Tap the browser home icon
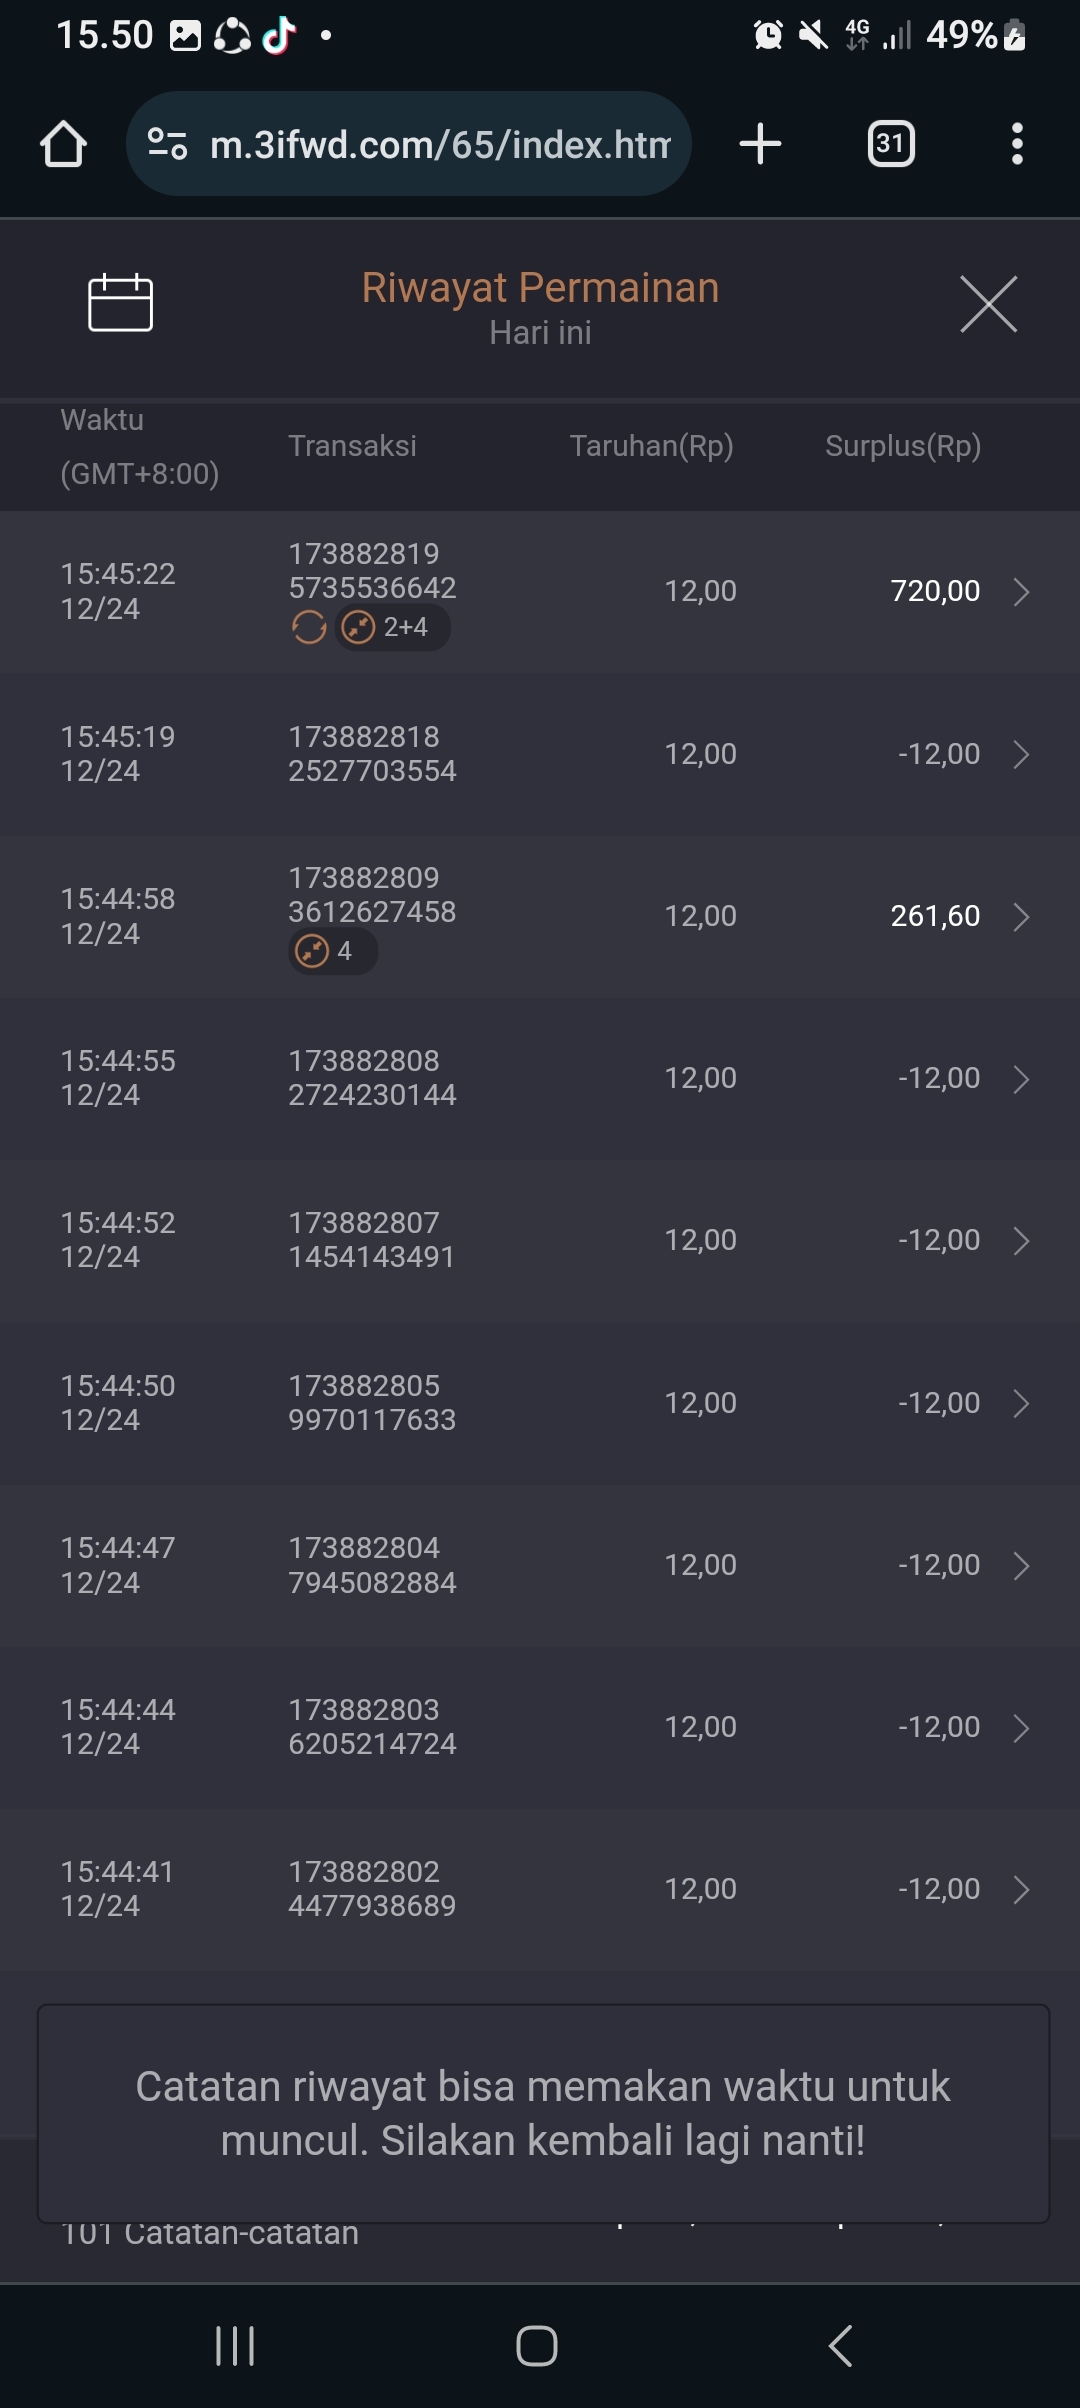Image resolution: width=1080 pixels, height=2408 pixels. click(x=63, y=144)
